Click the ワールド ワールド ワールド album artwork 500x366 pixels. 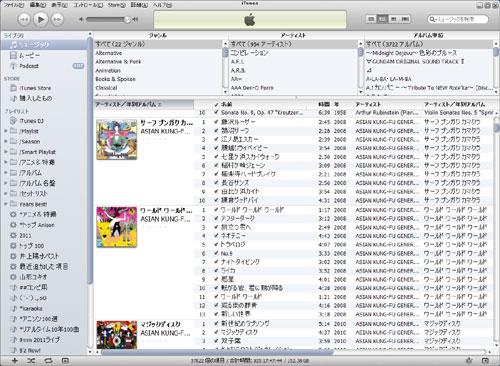coord(117,227)
